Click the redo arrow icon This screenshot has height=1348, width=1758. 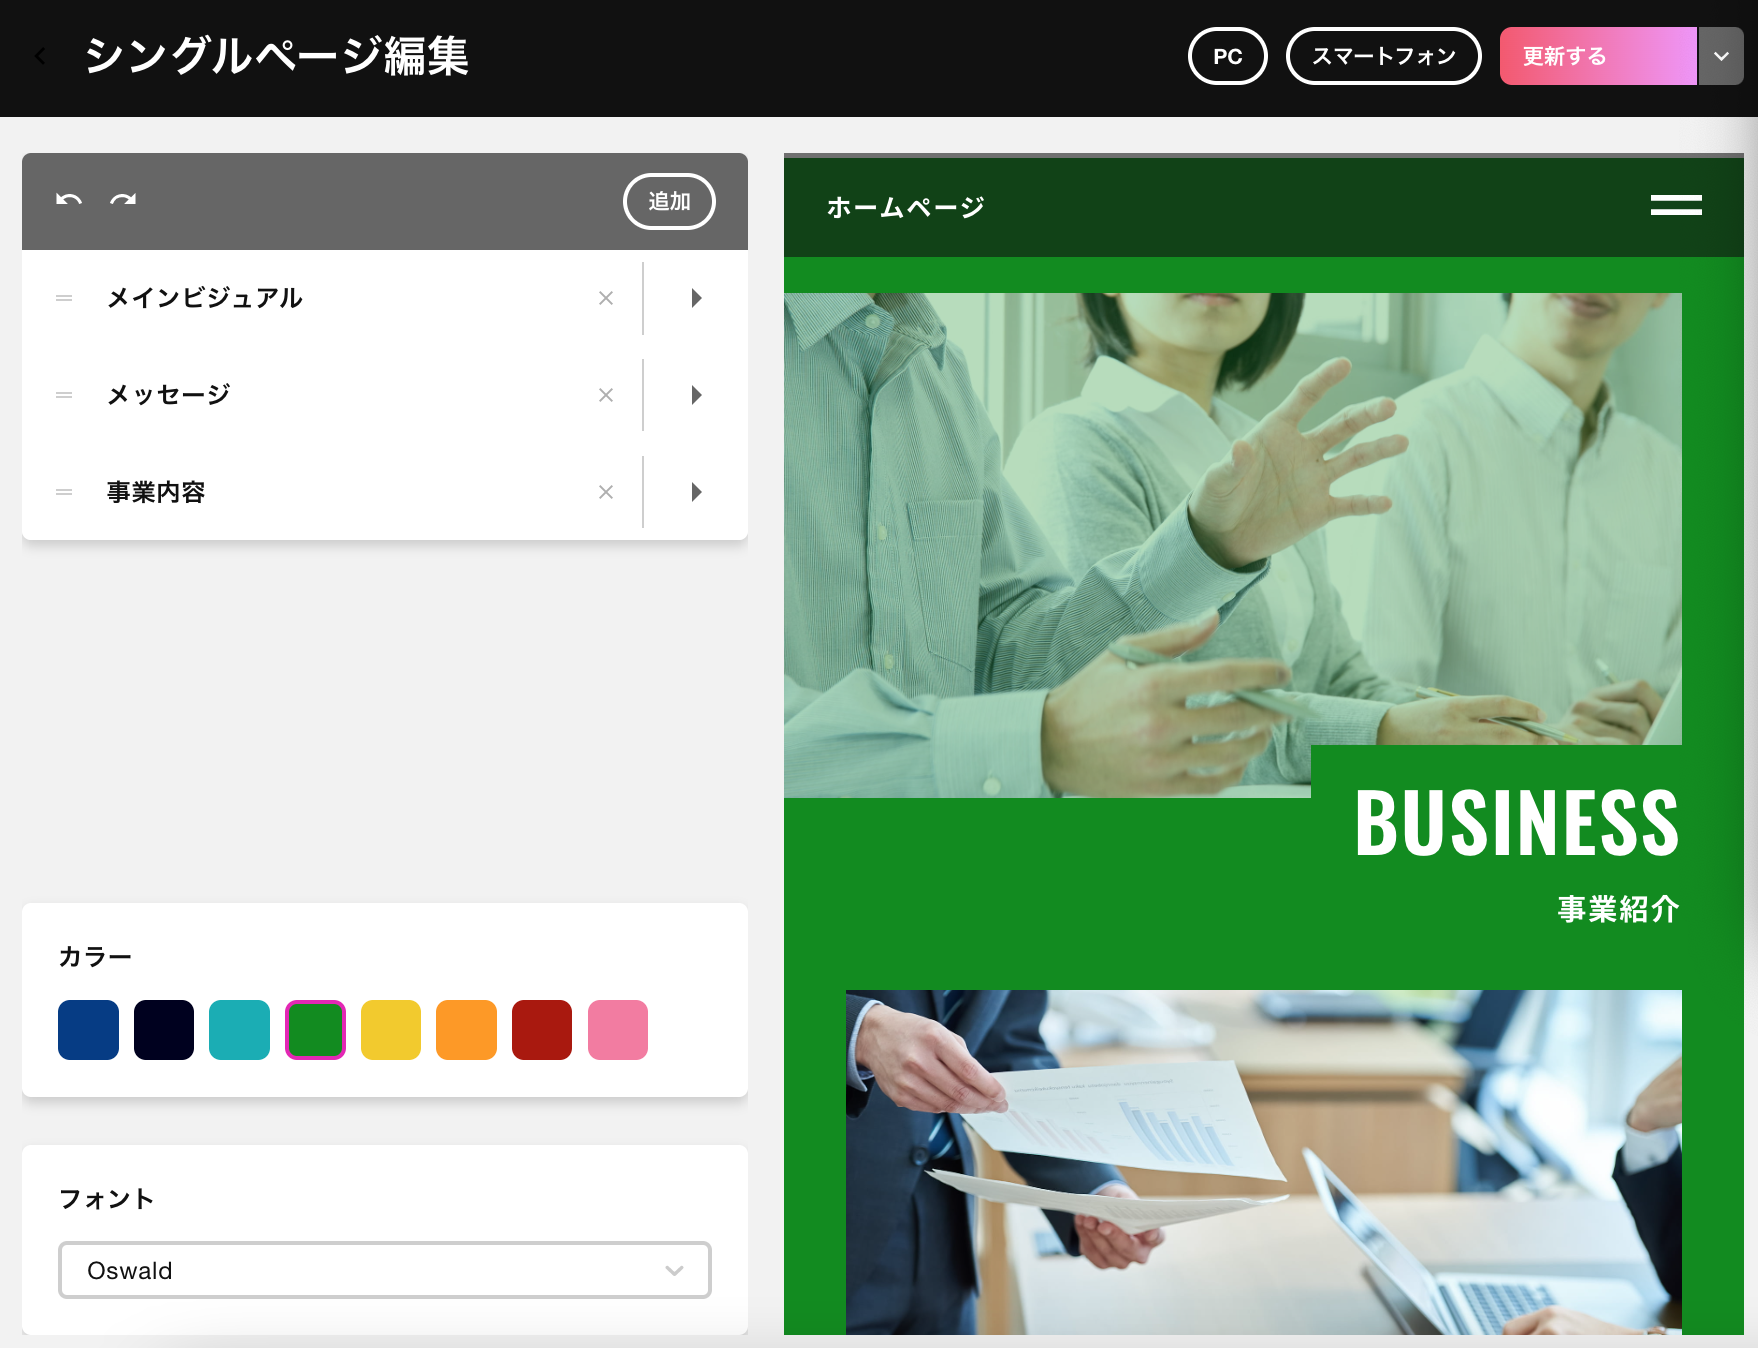point(123,200)
